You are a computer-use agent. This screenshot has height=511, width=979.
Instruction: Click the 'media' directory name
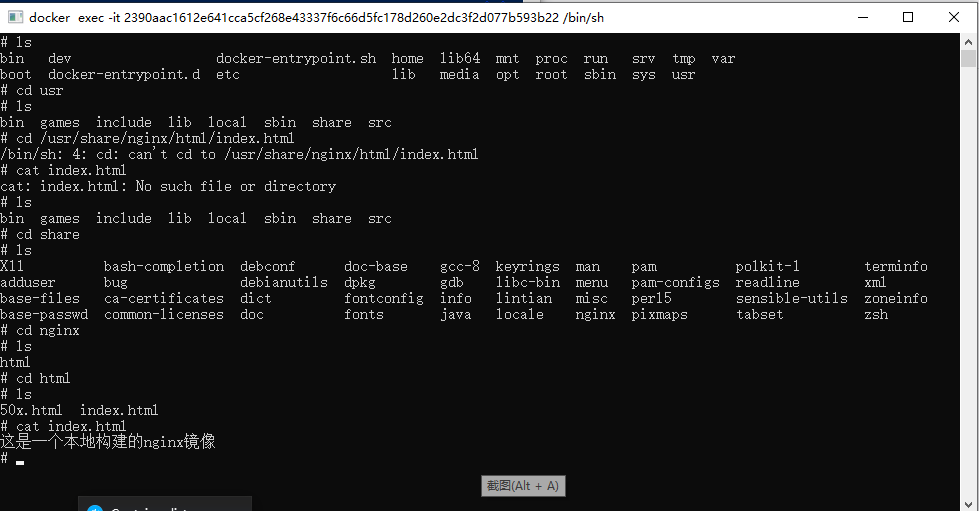tap(460, 74)
